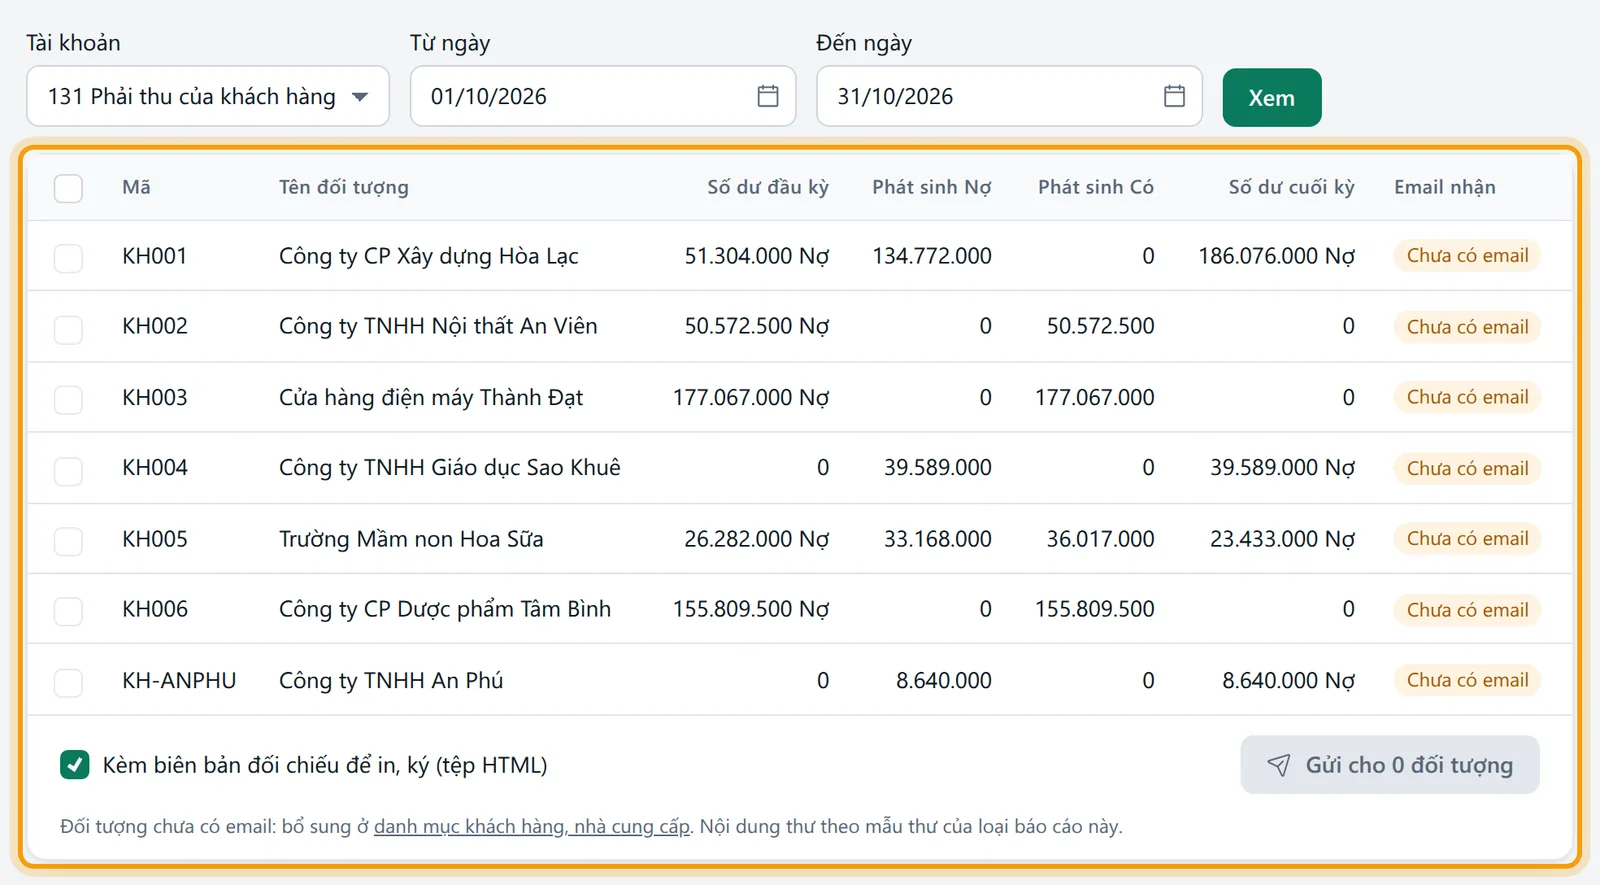Click Công ty TNHH Giáo dục Sao Khuê
This screenshot has height=885, width=1600.
coord(450,467)
